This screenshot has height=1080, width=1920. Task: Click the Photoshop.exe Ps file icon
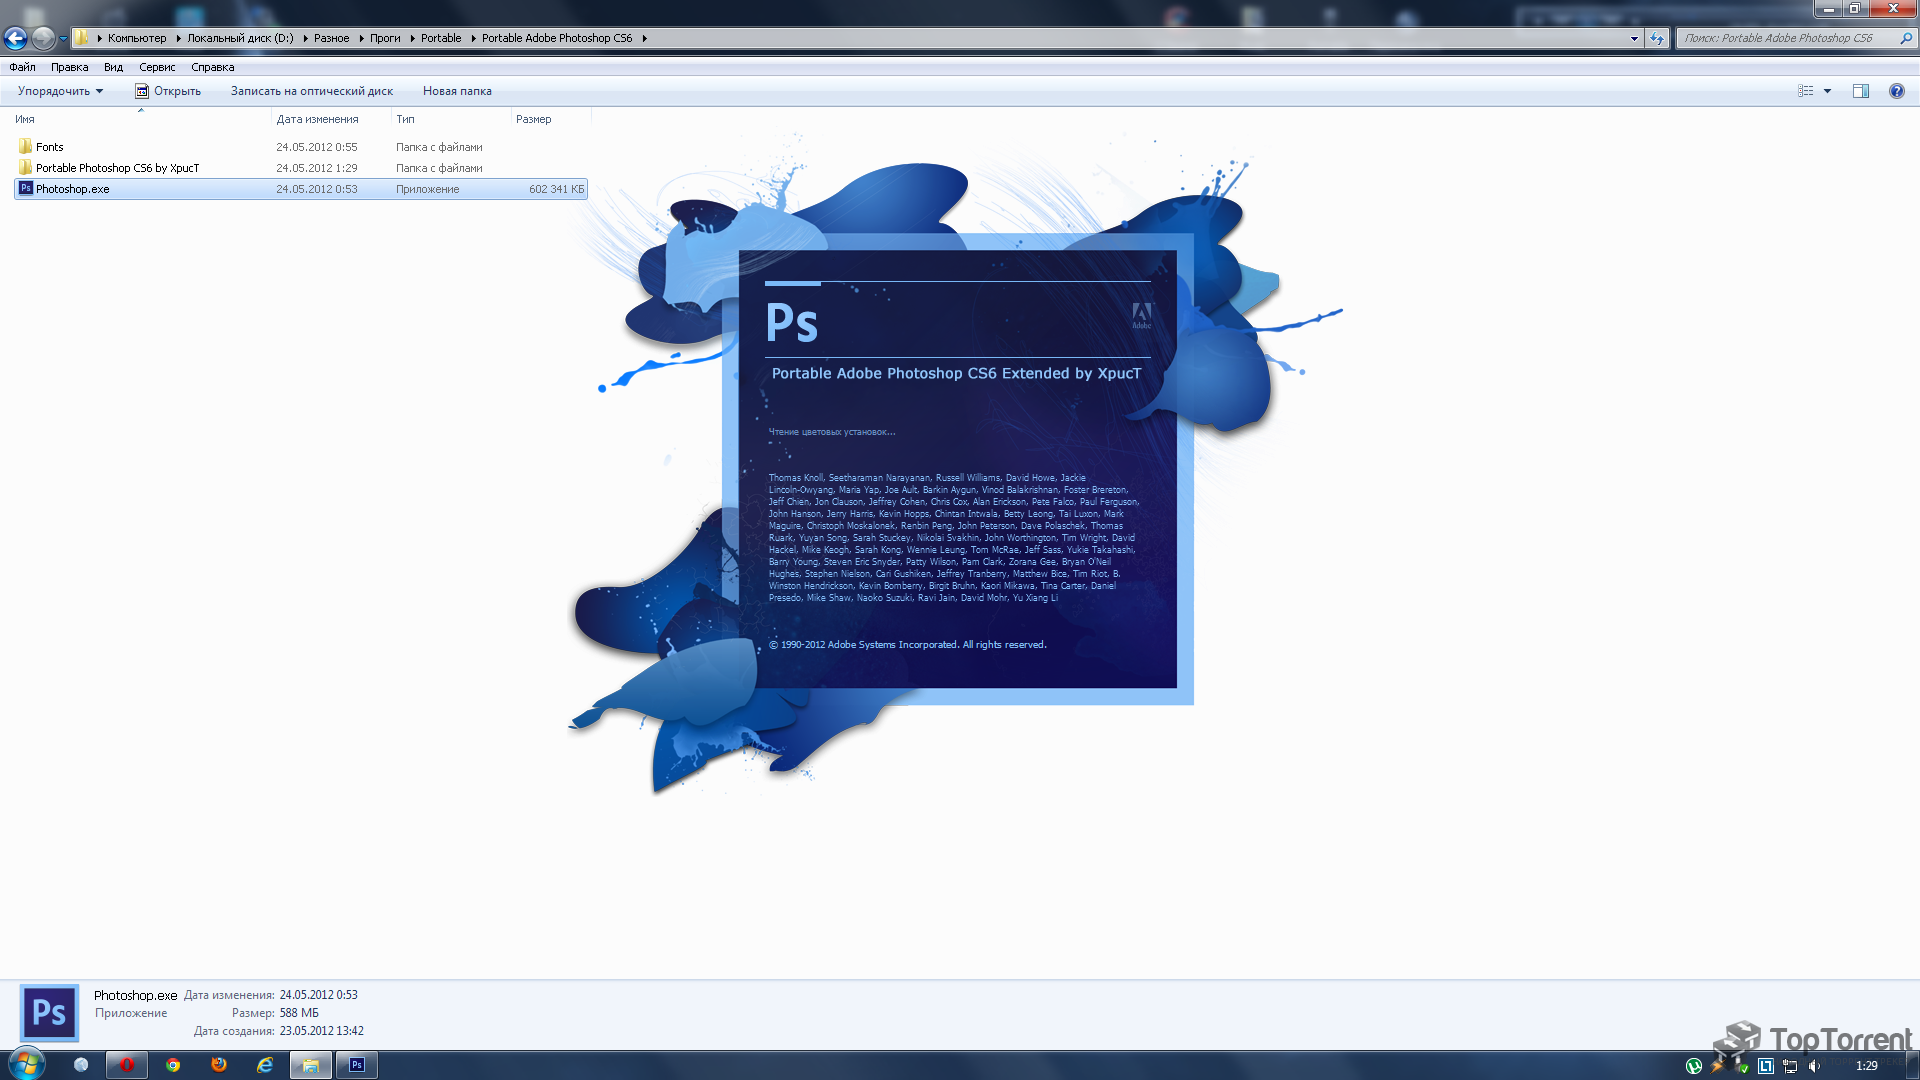click(x=25, y=188)
